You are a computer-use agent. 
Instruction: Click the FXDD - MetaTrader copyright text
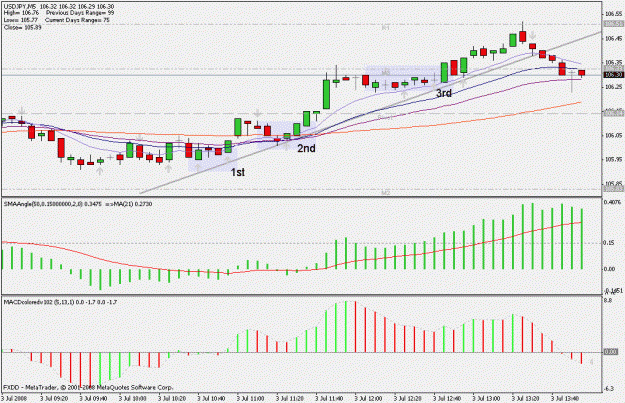tap(88, 387)
